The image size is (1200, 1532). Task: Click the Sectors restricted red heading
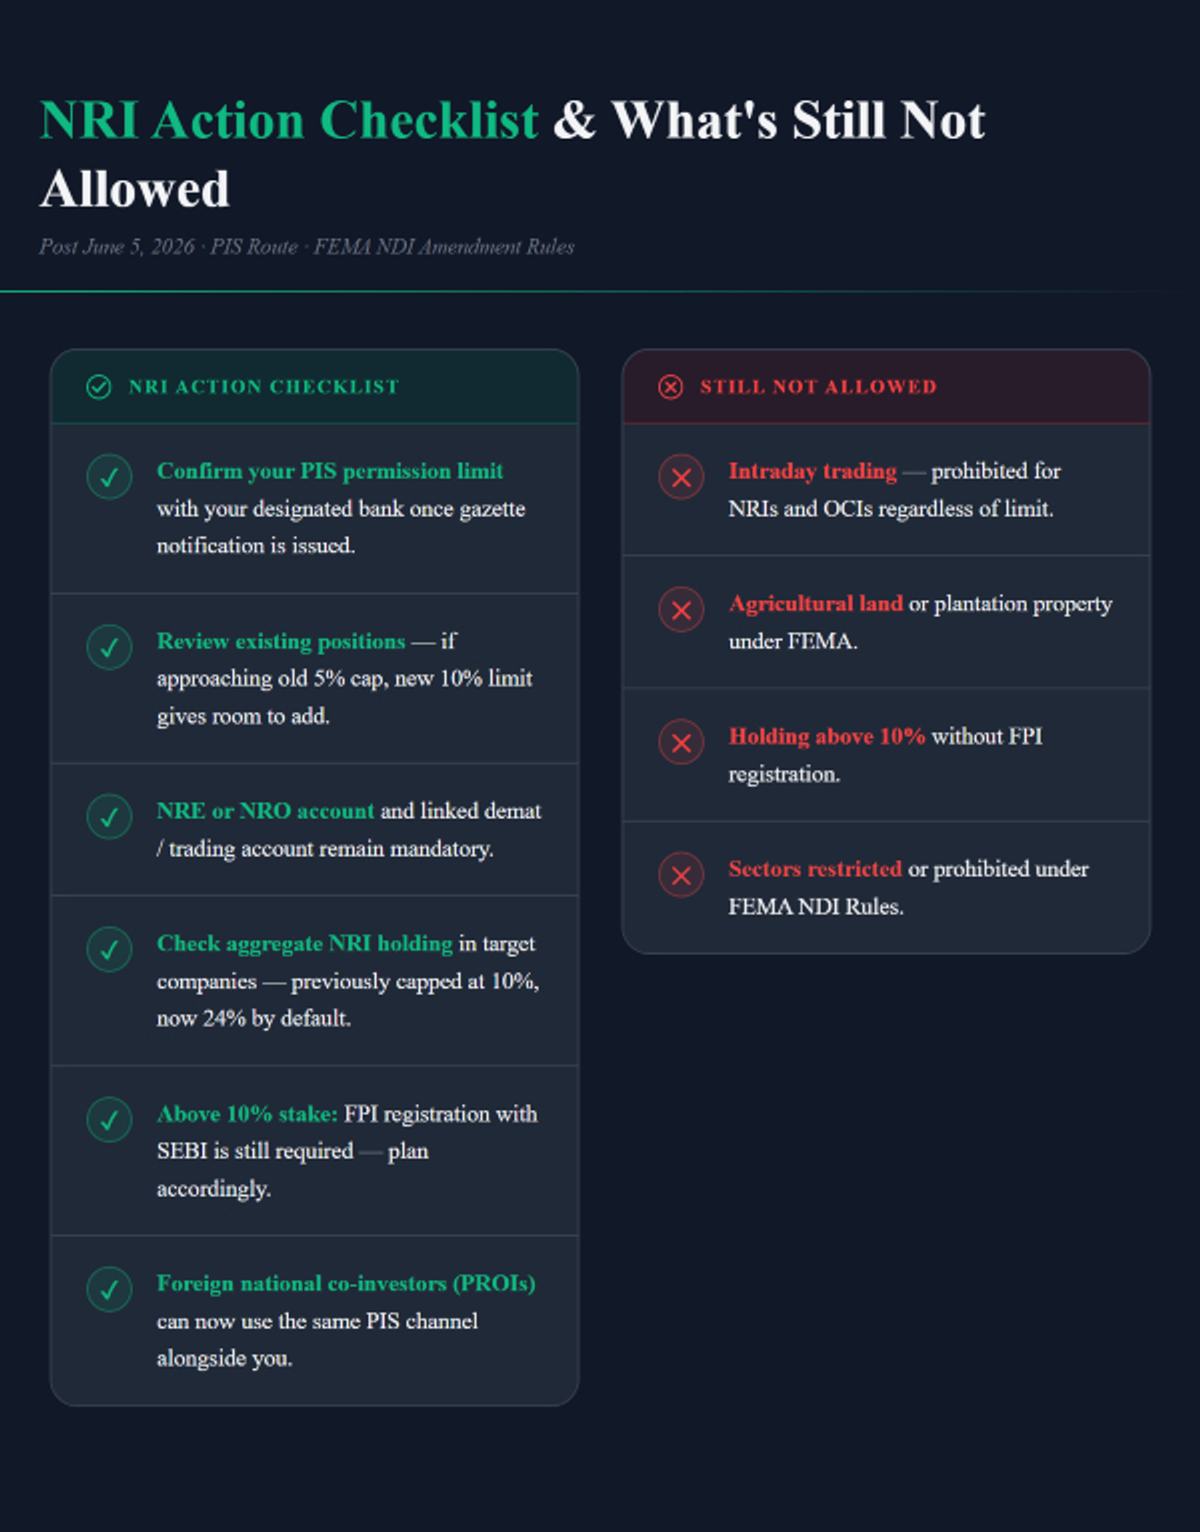point(815,869)
